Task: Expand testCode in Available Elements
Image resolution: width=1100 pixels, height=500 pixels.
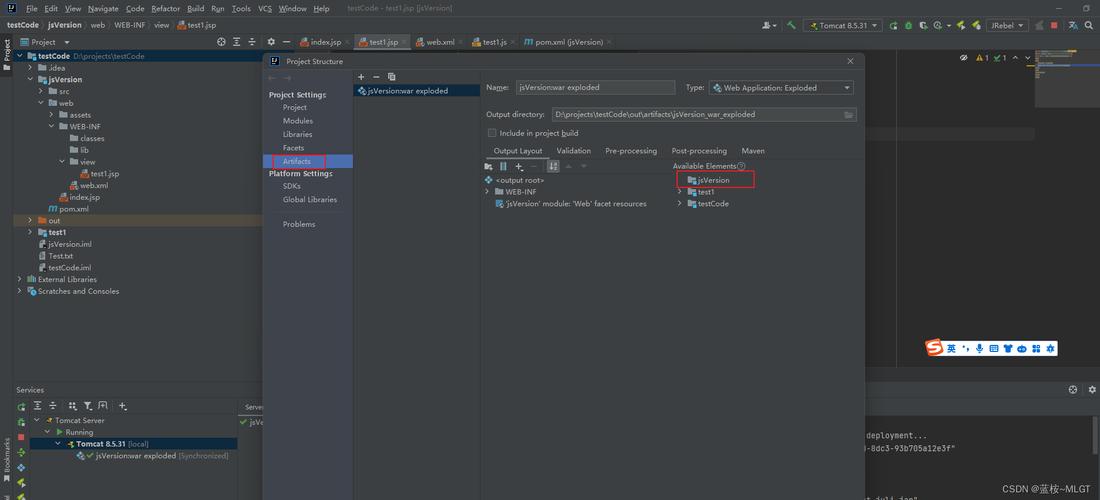Action: 680,204
